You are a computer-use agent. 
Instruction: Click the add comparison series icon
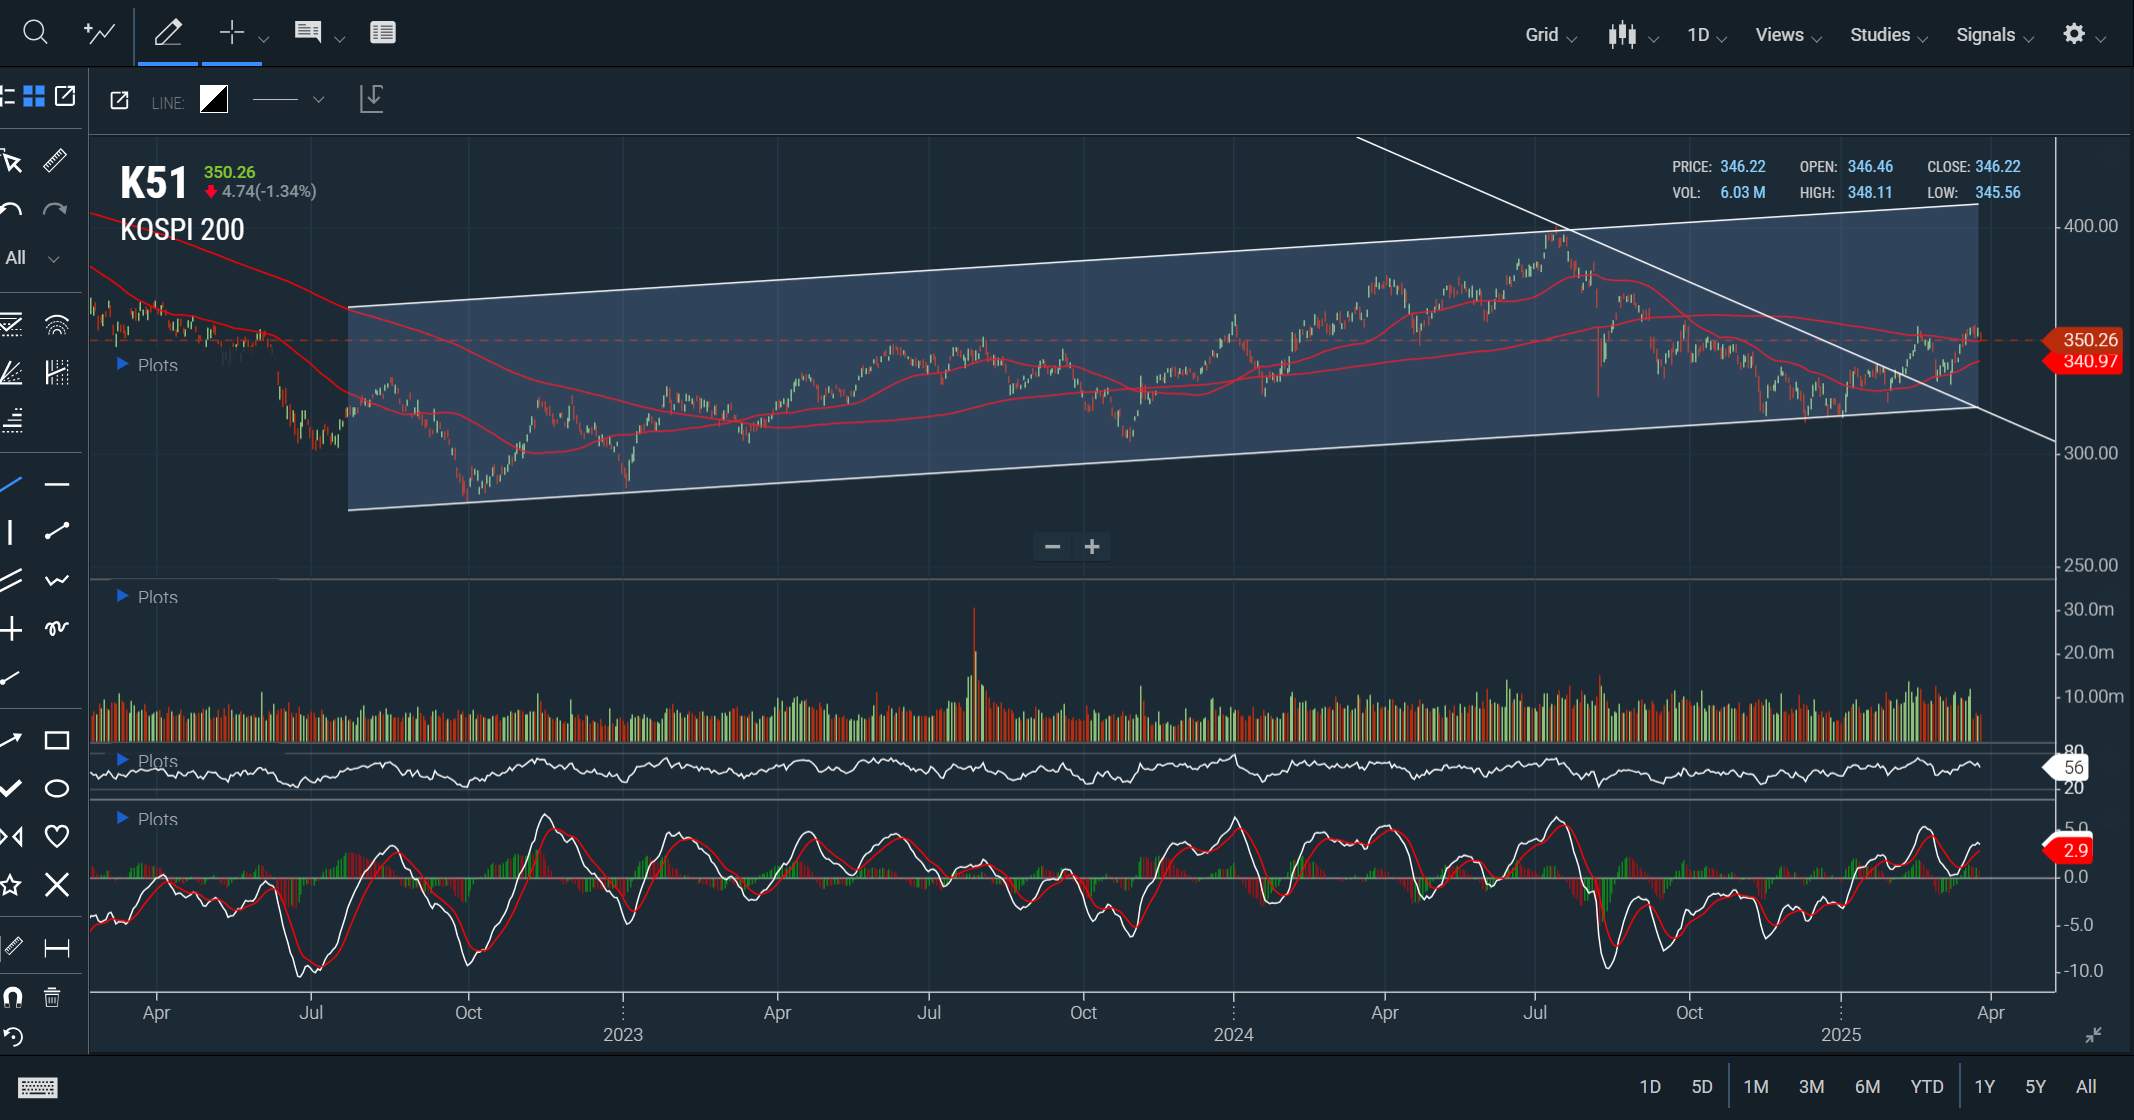pos(99,33)
